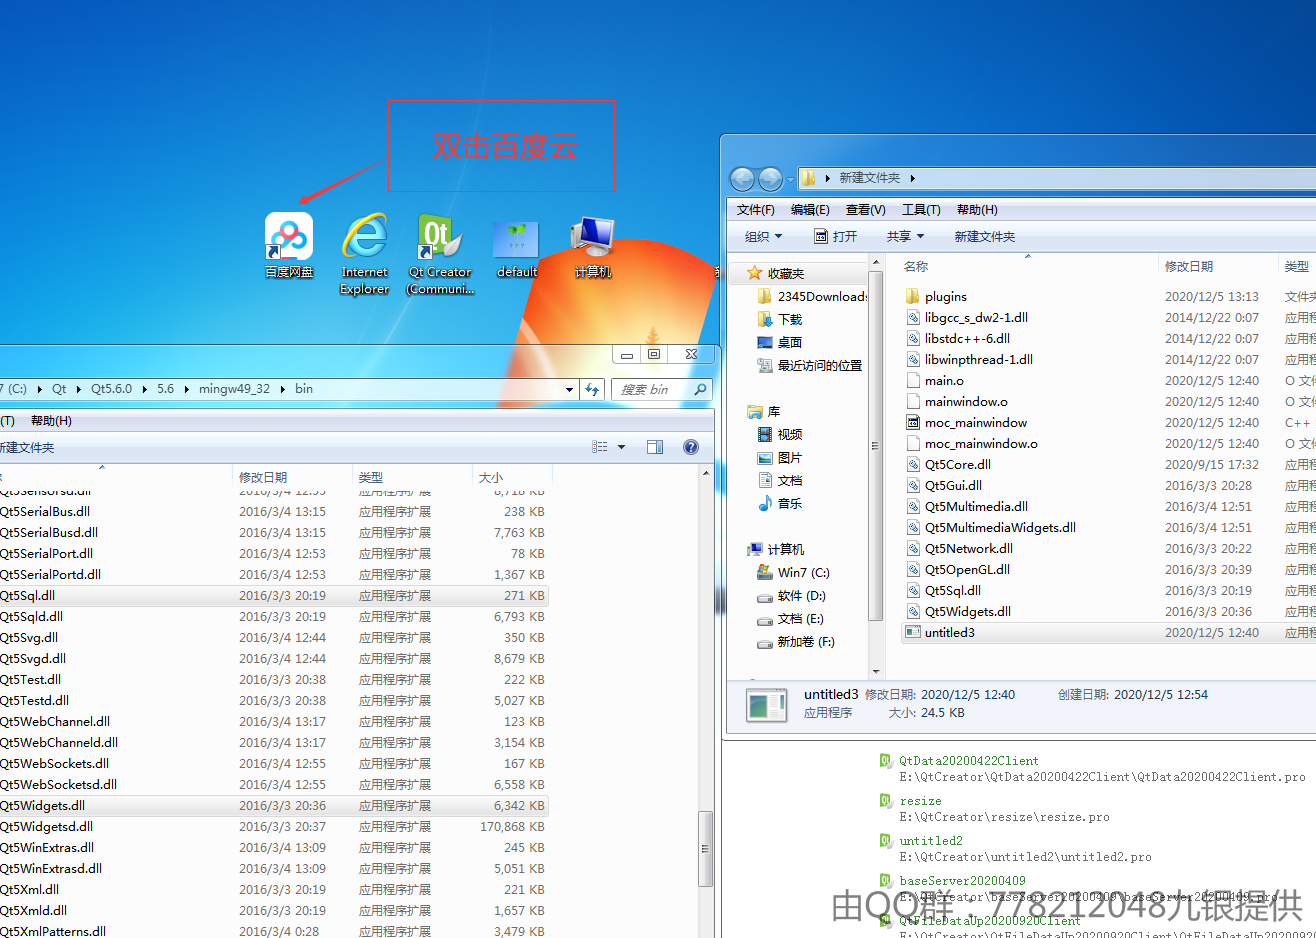
Task: Open the 视频 library
Action: click(780, 434)
